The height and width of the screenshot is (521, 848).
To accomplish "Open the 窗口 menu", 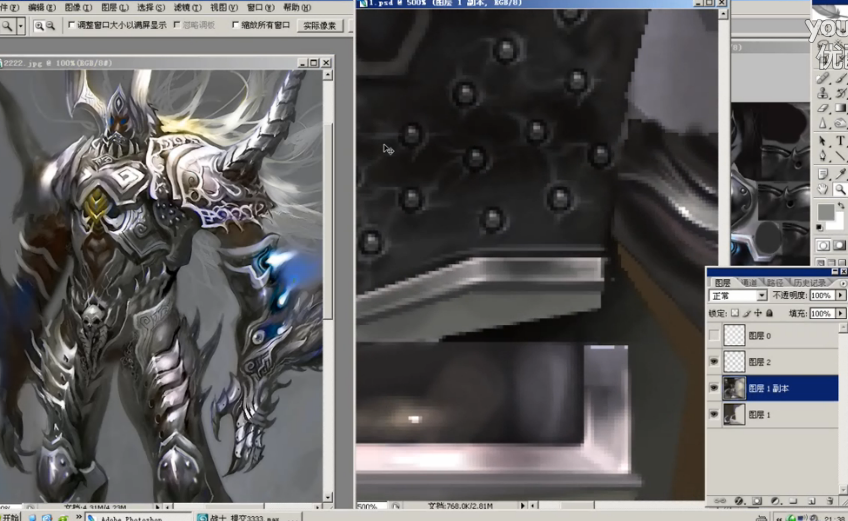I will (261, 8).
